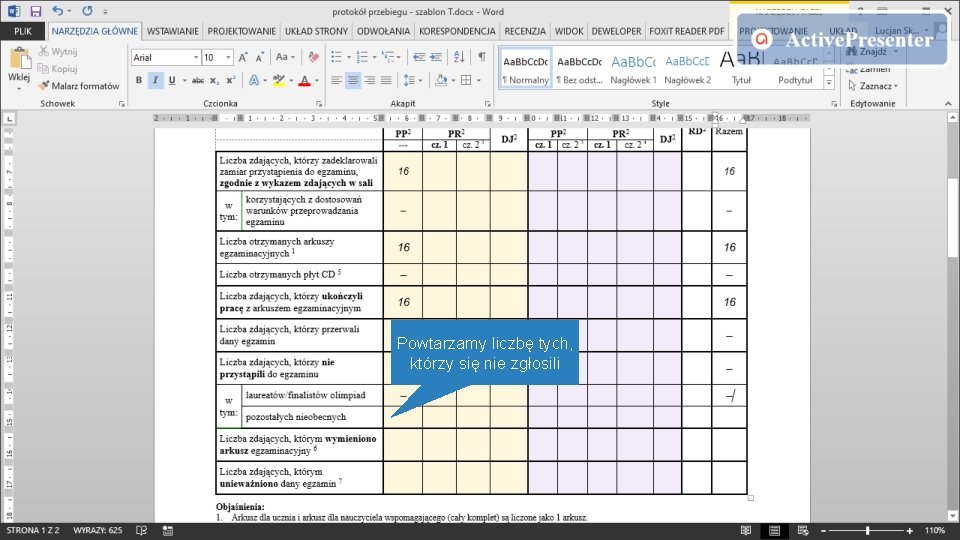Screen dimensions: 960x540
Task: Apply yellow text highlight color
Action: pyautogui.click(x=279, y=80)
